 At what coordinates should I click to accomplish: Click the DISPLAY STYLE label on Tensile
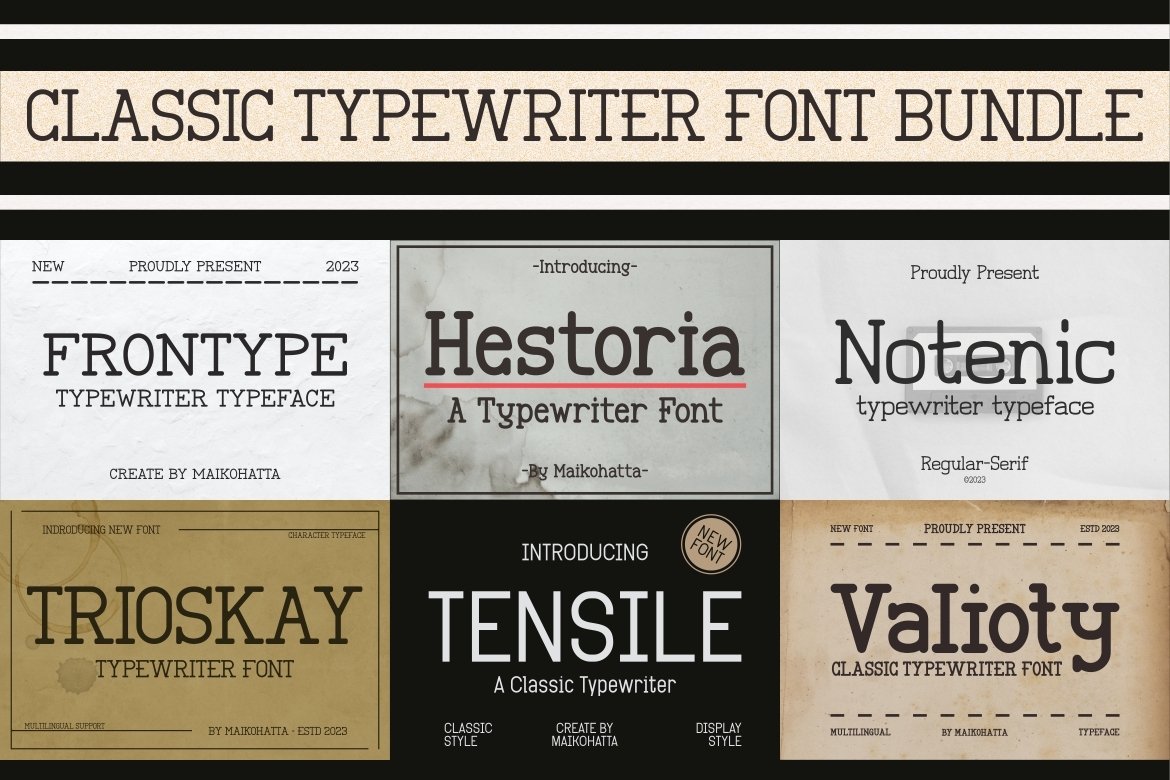[718, 735]
